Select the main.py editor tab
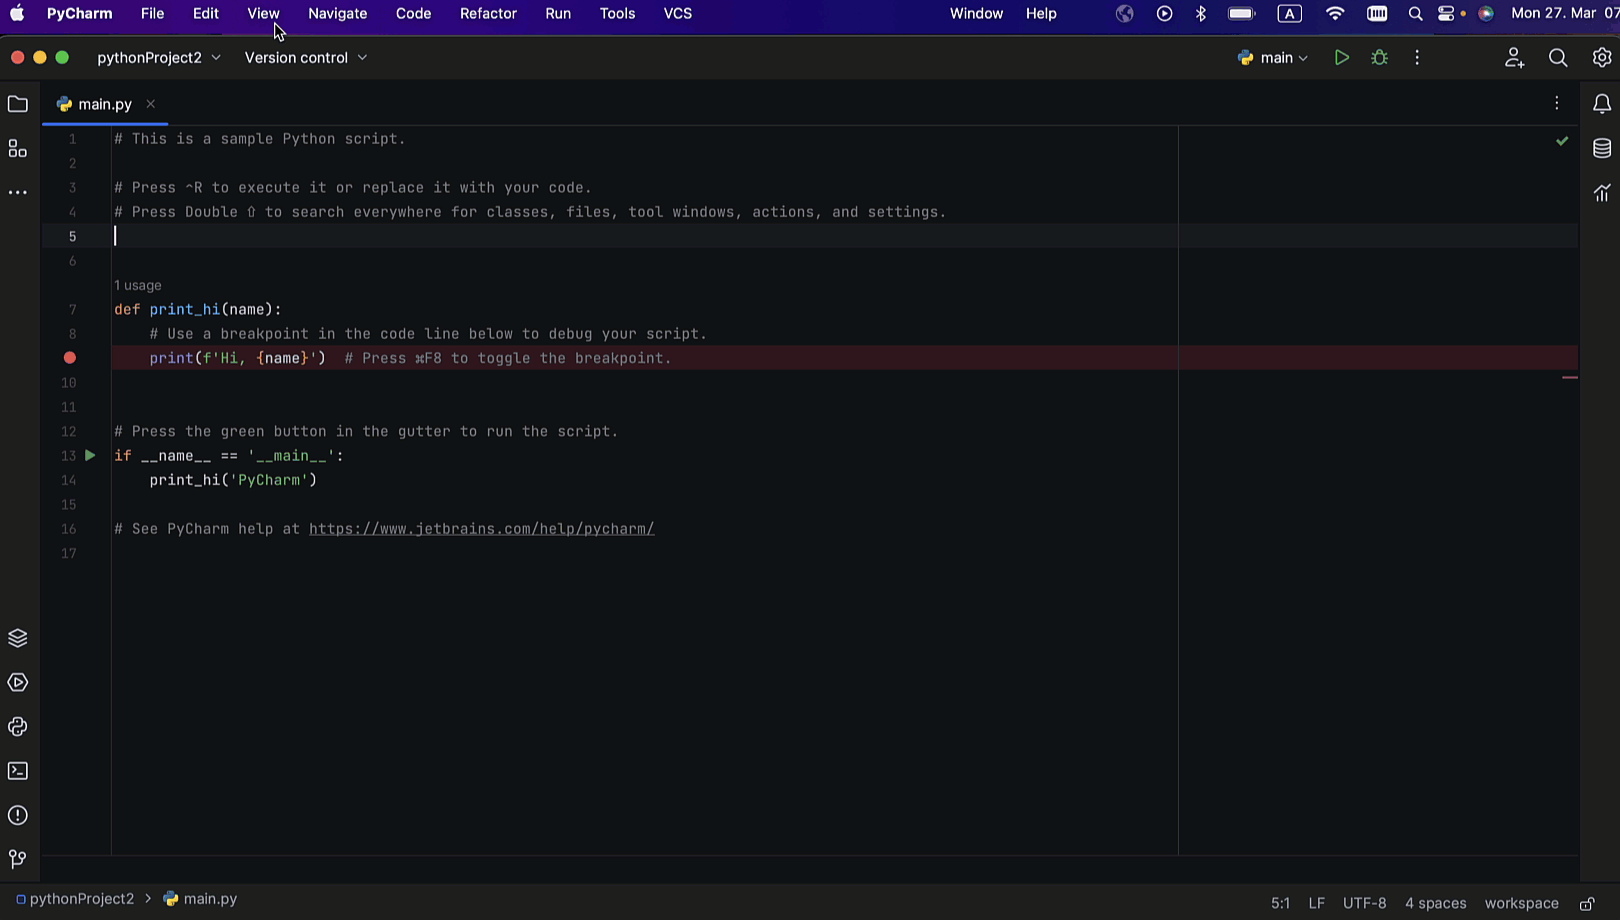Viewport: 1620px width, 920px height. coord(104,104)
